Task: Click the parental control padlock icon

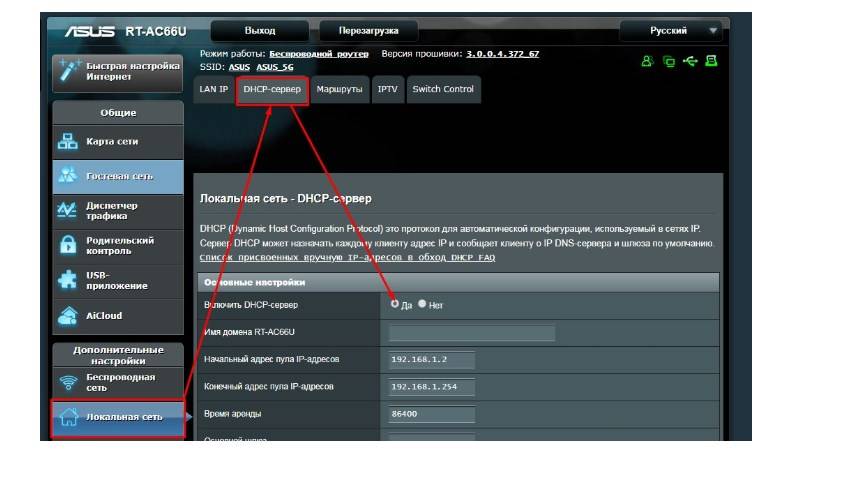Action: click(x=68, y=245)
